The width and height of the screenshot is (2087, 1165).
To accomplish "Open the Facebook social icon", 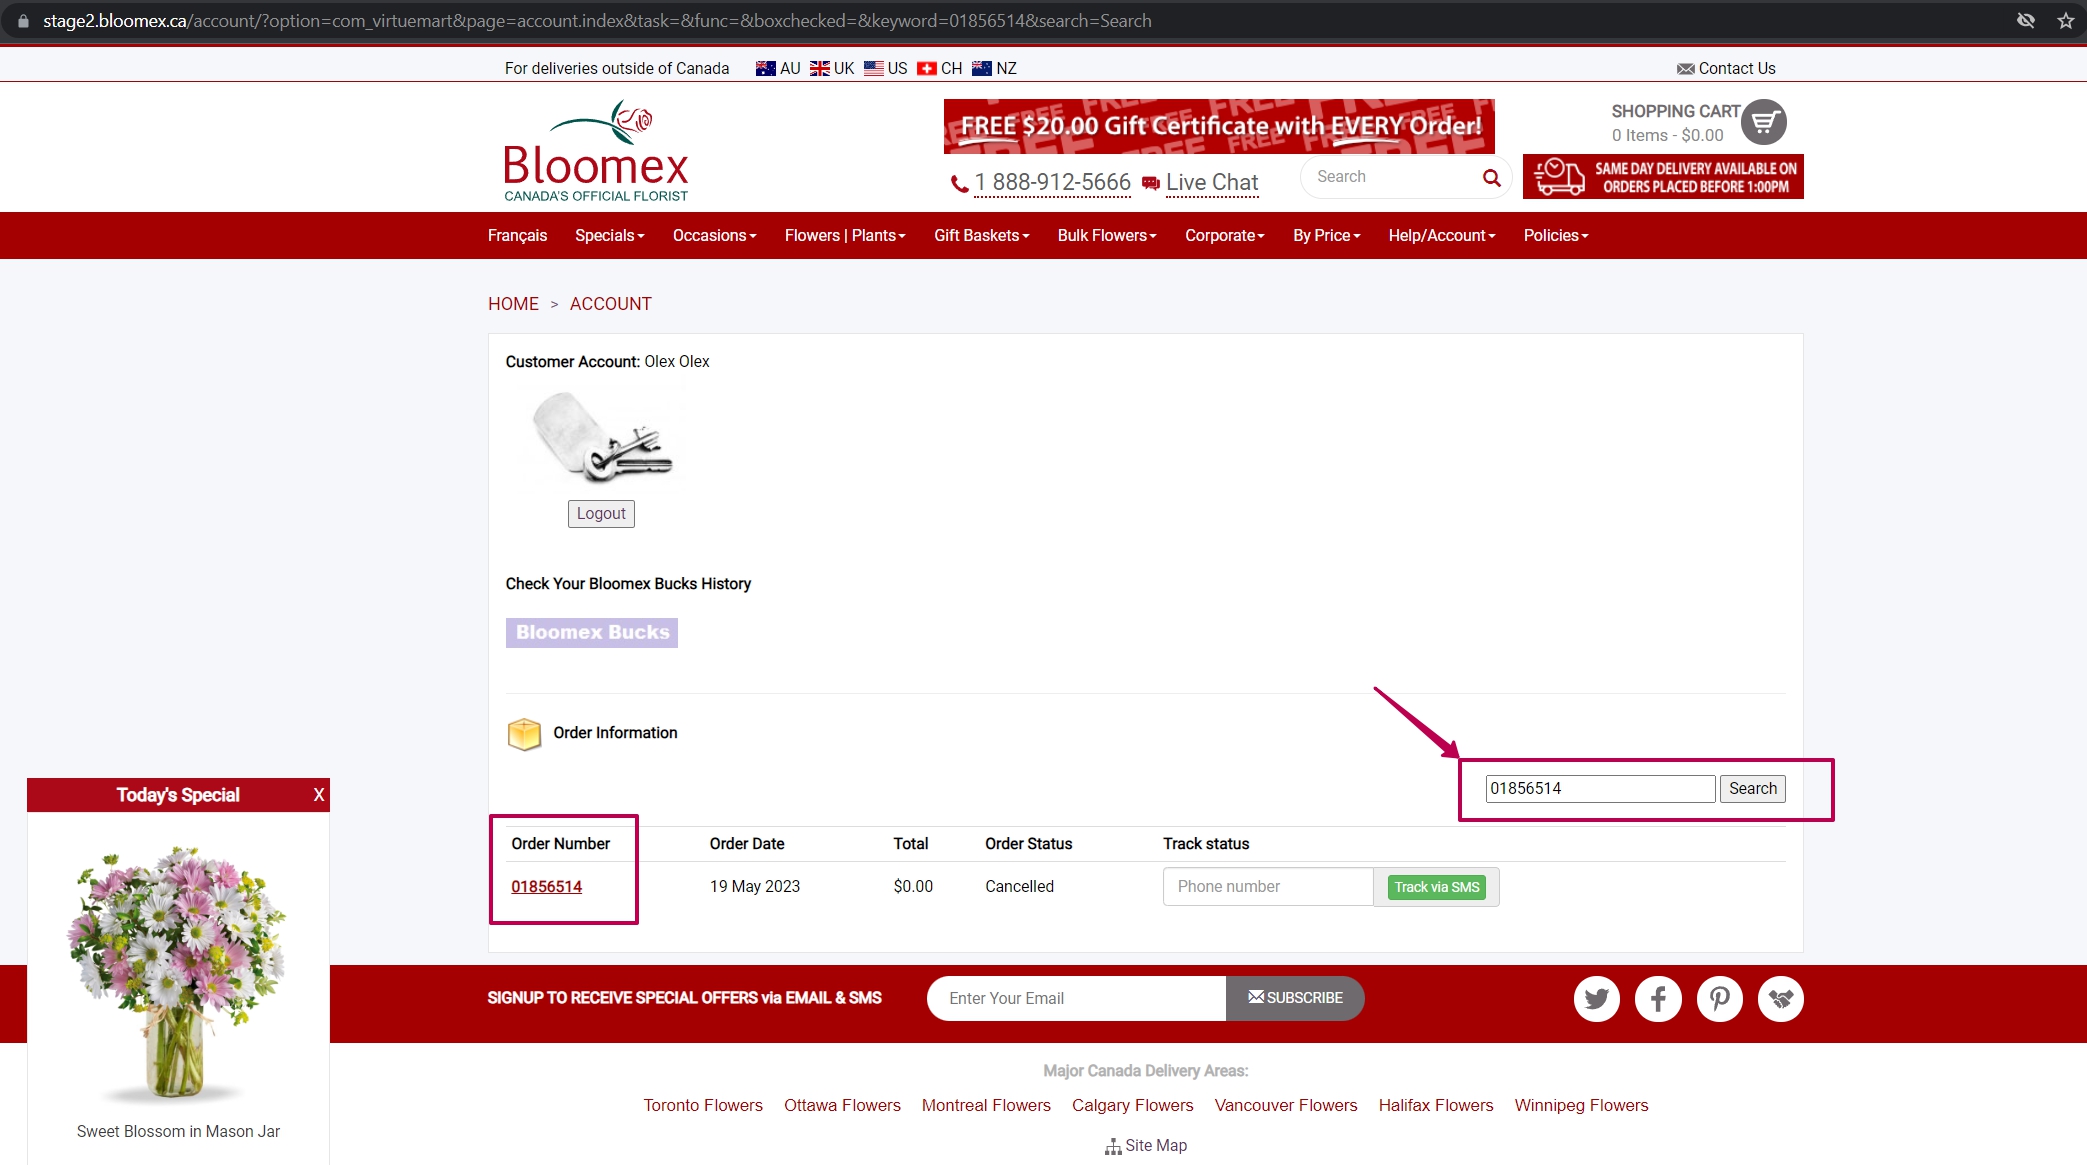I will [x=1658, y=998].
